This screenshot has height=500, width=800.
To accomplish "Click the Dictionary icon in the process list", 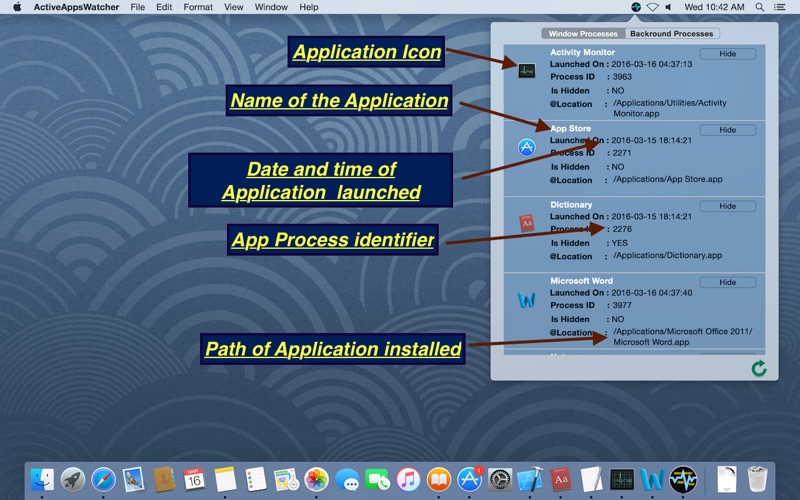I will pyautogui.click(x=527, y=223).
